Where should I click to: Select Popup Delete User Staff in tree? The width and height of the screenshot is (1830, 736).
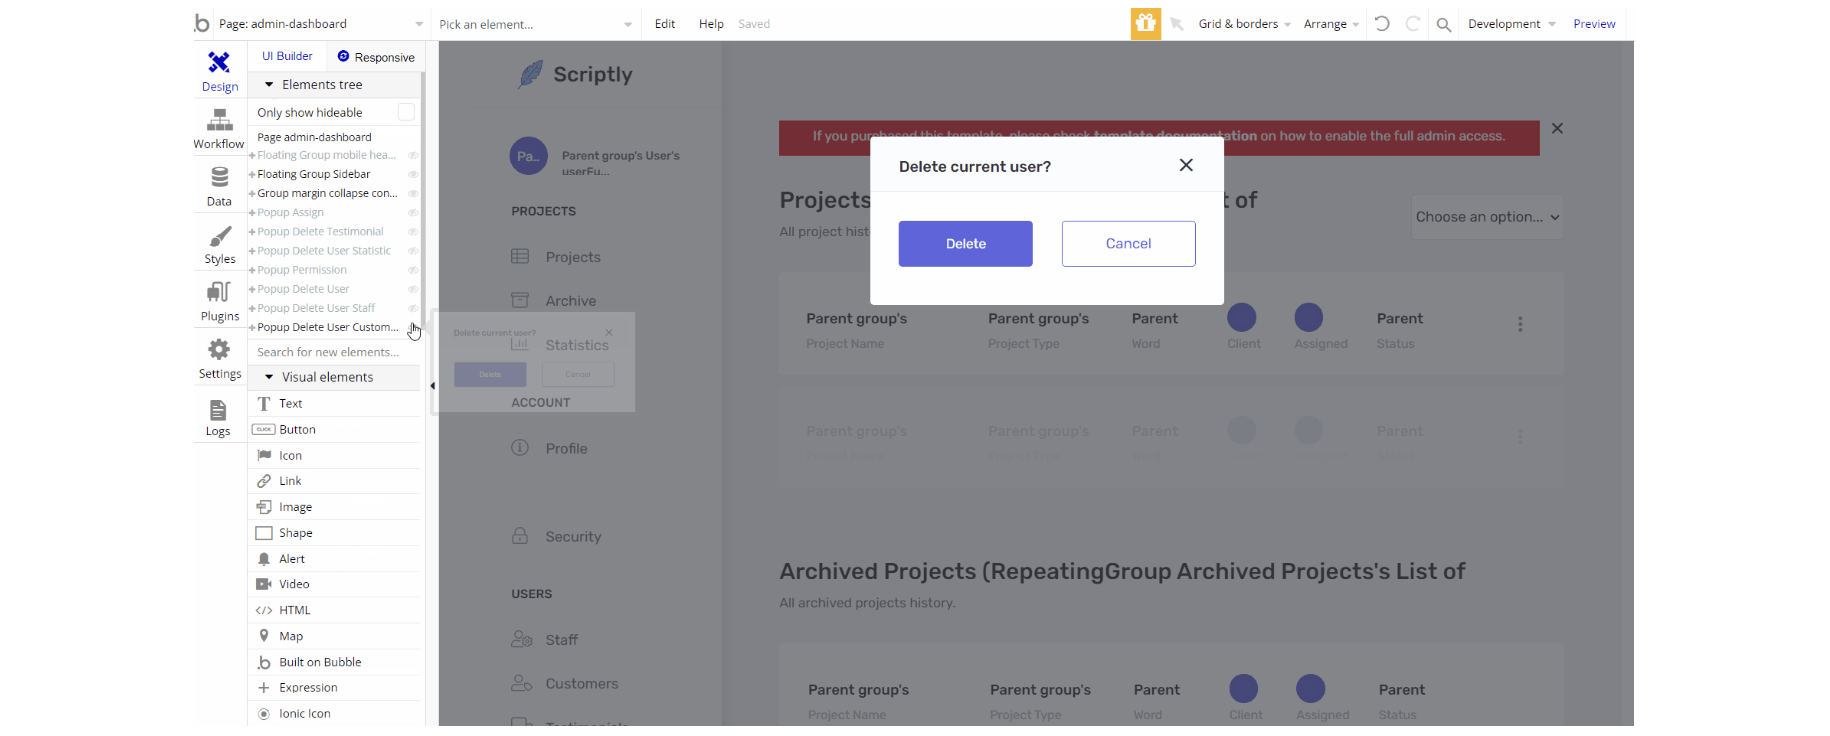(316, 308)
